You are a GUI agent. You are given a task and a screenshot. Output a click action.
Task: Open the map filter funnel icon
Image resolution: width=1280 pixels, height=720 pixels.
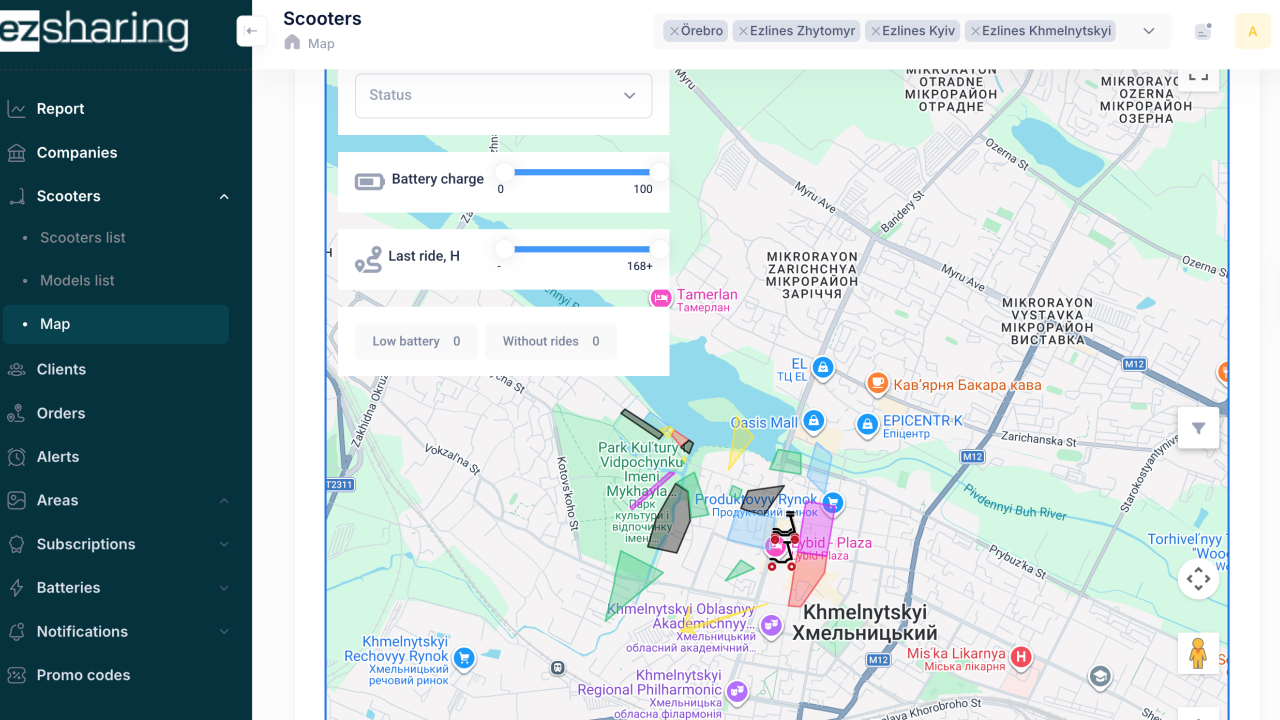coord(1198,427)
